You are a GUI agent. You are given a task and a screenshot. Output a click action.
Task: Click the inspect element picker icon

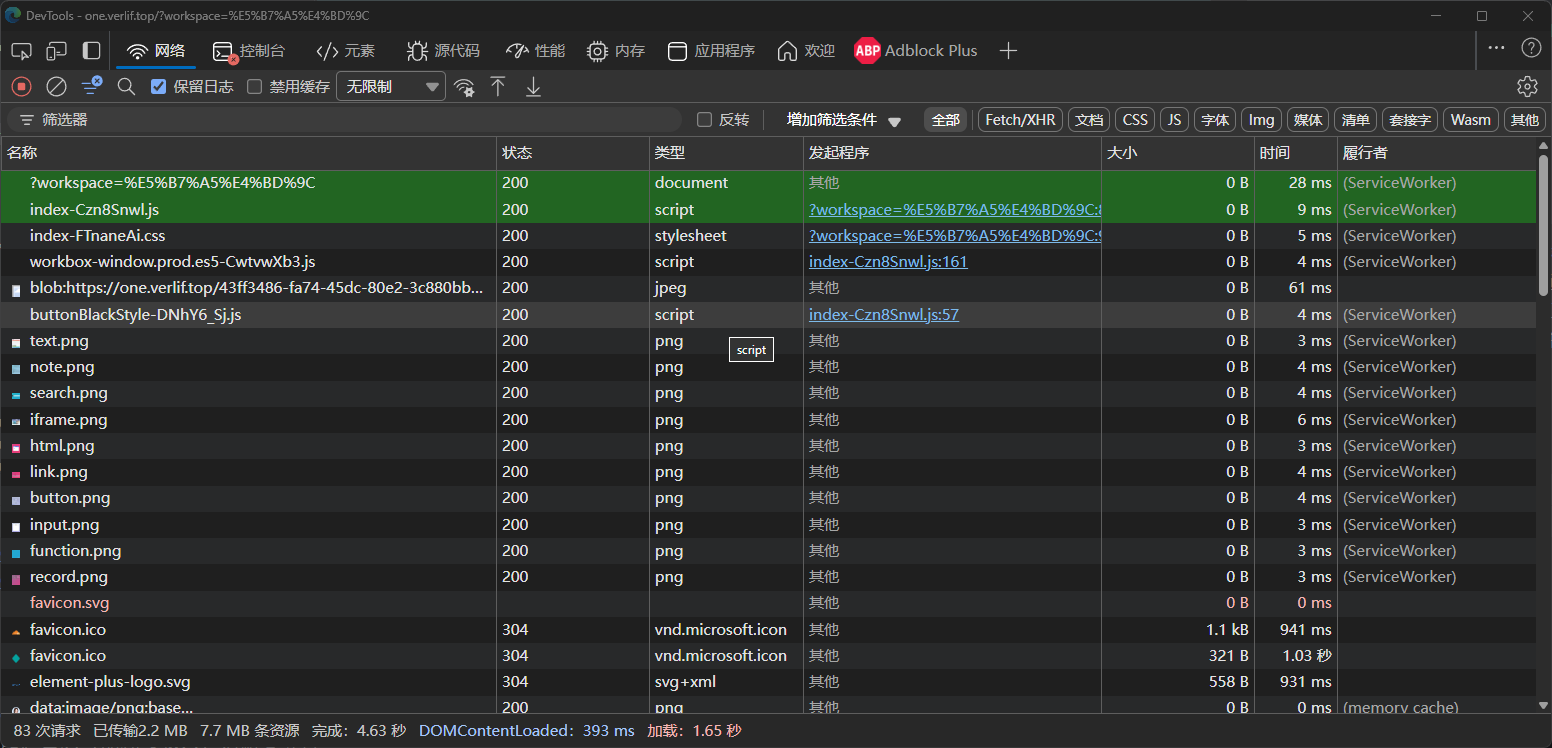[x=21, y=51]
